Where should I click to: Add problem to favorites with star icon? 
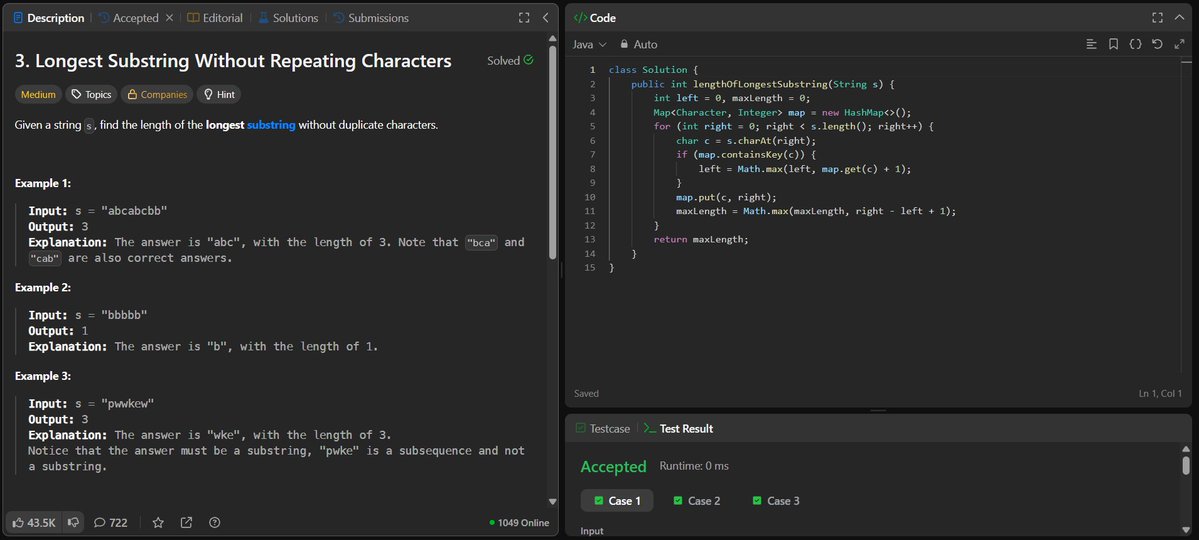[158, 522]
